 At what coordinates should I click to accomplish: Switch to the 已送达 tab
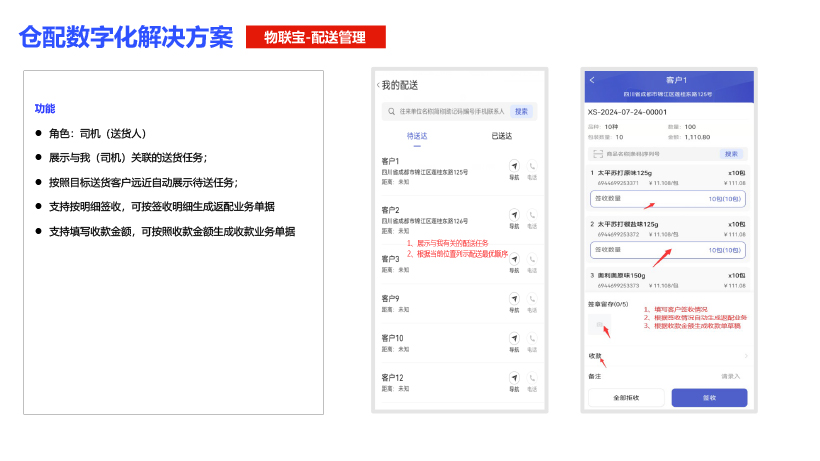pyautogui.click(x=501, y=136)
